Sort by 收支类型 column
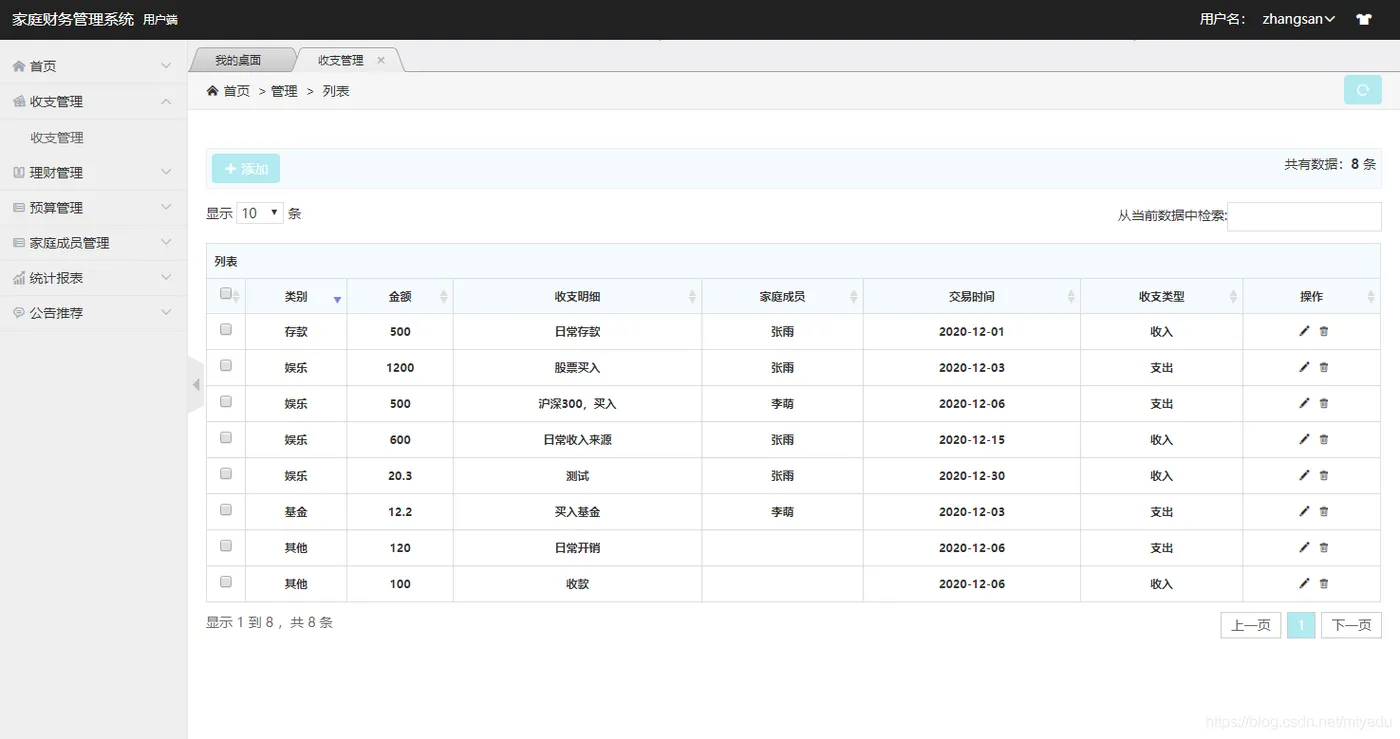The width and height of the screenshot is (1400, 739). pos(1162,296)
